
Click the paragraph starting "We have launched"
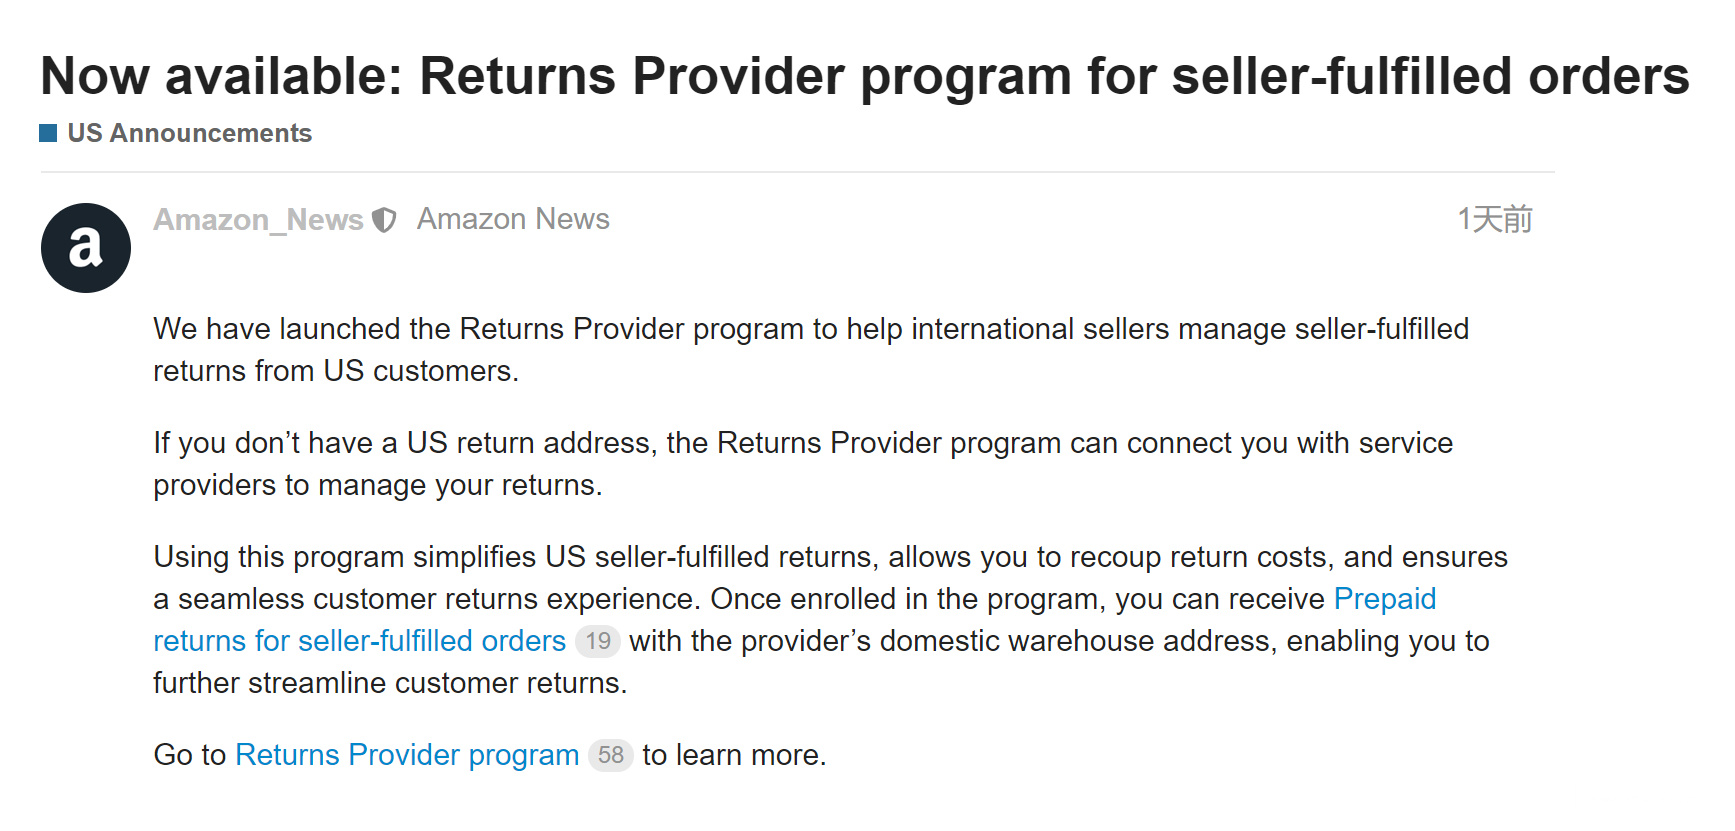coord(810,329)
